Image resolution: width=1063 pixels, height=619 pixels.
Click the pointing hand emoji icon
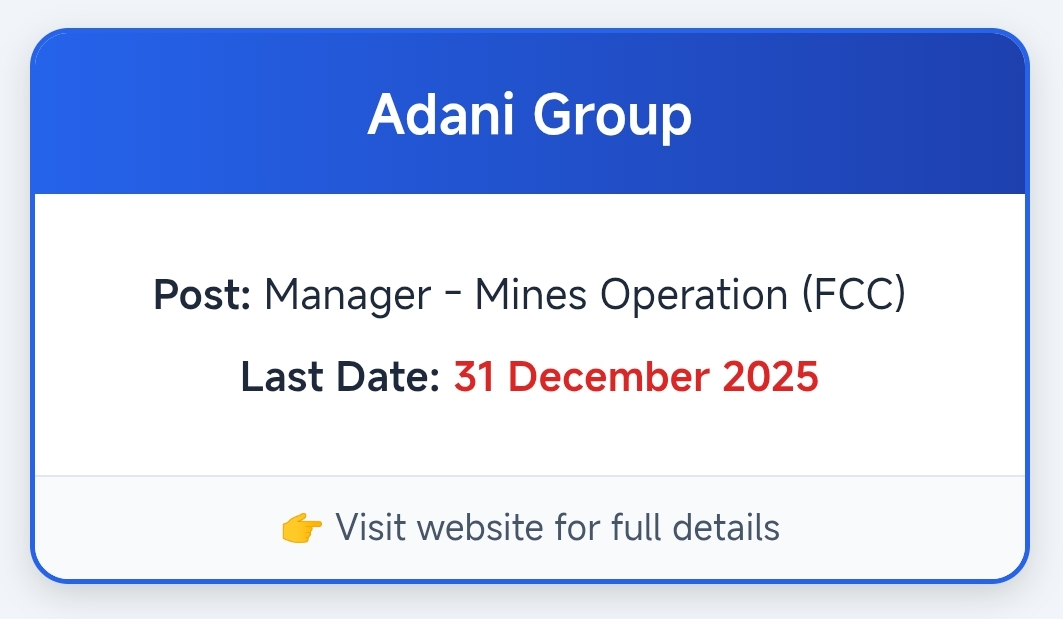coord(302,528)
